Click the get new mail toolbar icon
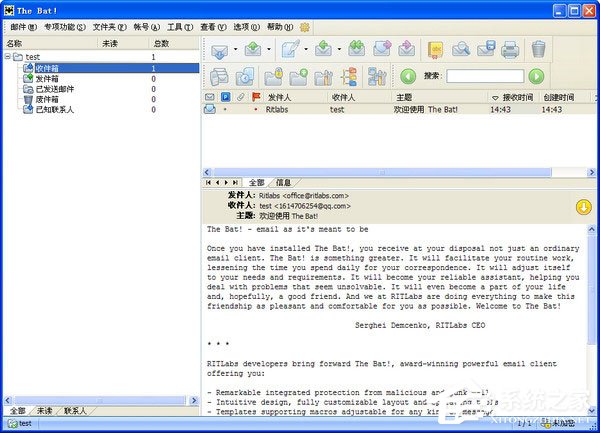The image size is (600, 433). [x=220, y=49]
